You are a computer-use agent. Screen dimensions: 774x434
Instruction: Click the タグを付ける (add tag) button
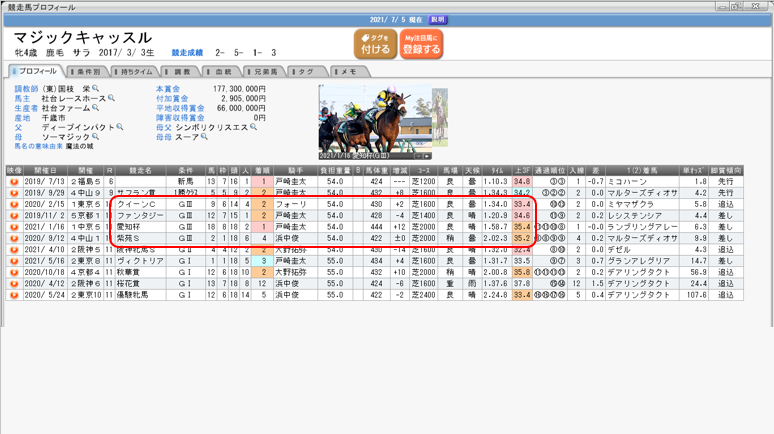(x=375, y=43)
